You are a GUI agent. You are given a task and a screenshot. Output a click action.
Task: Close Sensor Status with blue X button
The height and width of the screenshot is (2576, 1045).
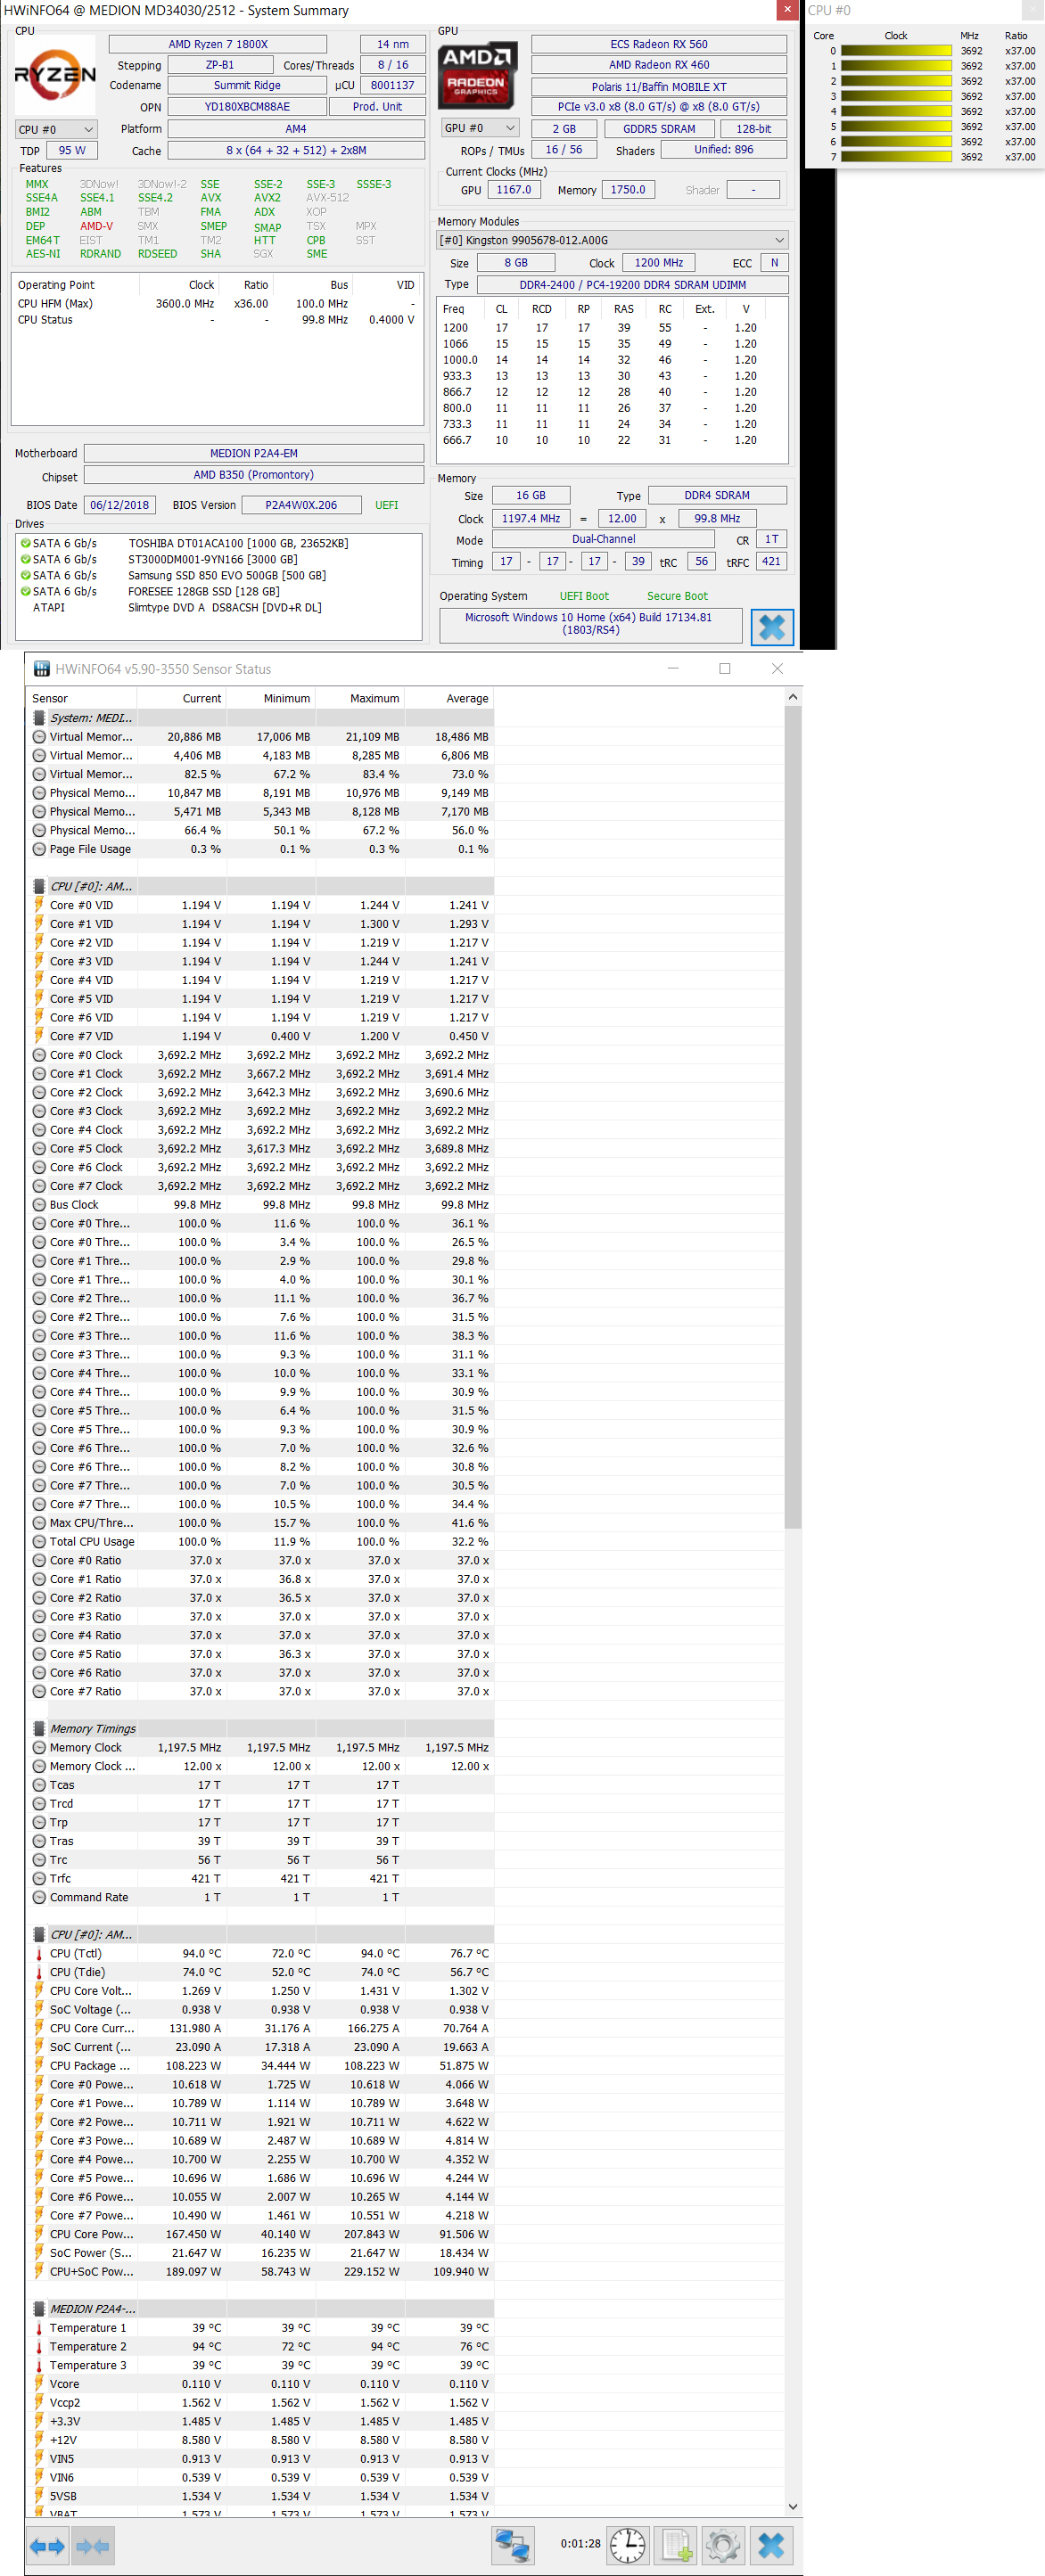[x=771, y=2544]
